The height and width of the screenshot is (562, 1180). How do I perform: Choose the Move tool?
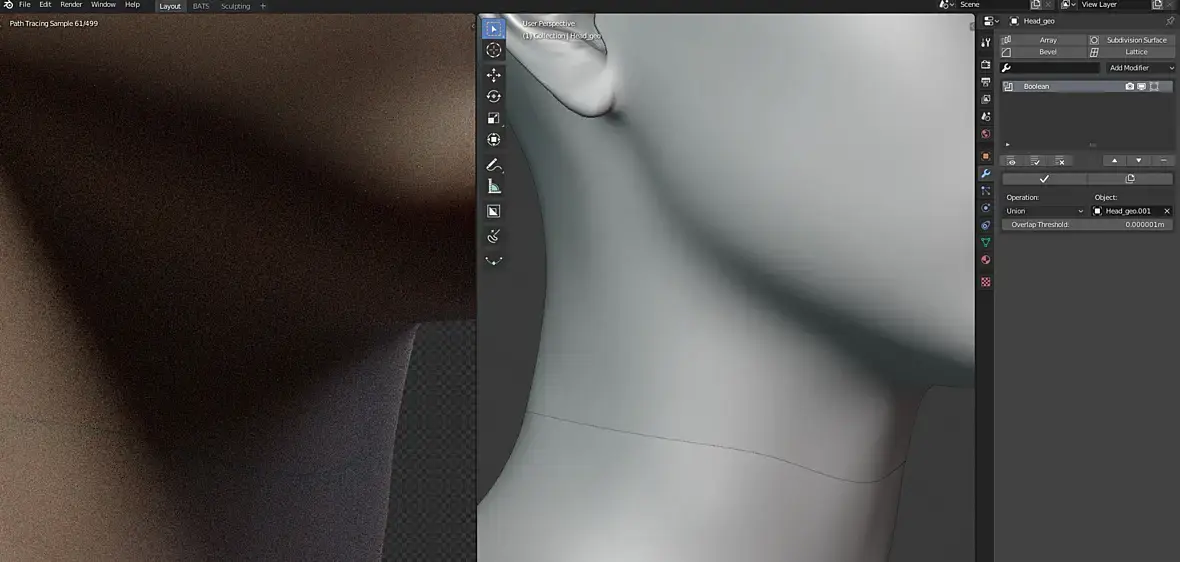click(x=494, y=75)
